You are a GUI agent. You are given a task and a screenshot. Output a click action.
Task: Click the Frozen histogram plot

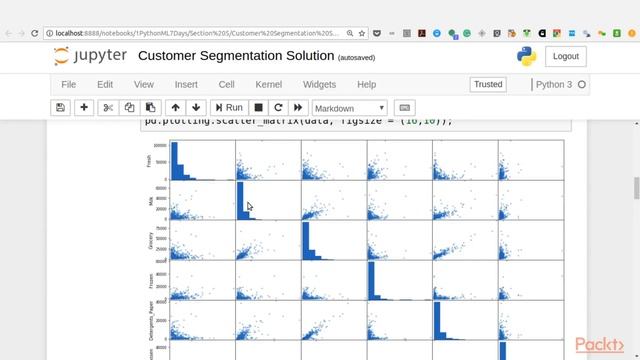click(x=400, y=280)
